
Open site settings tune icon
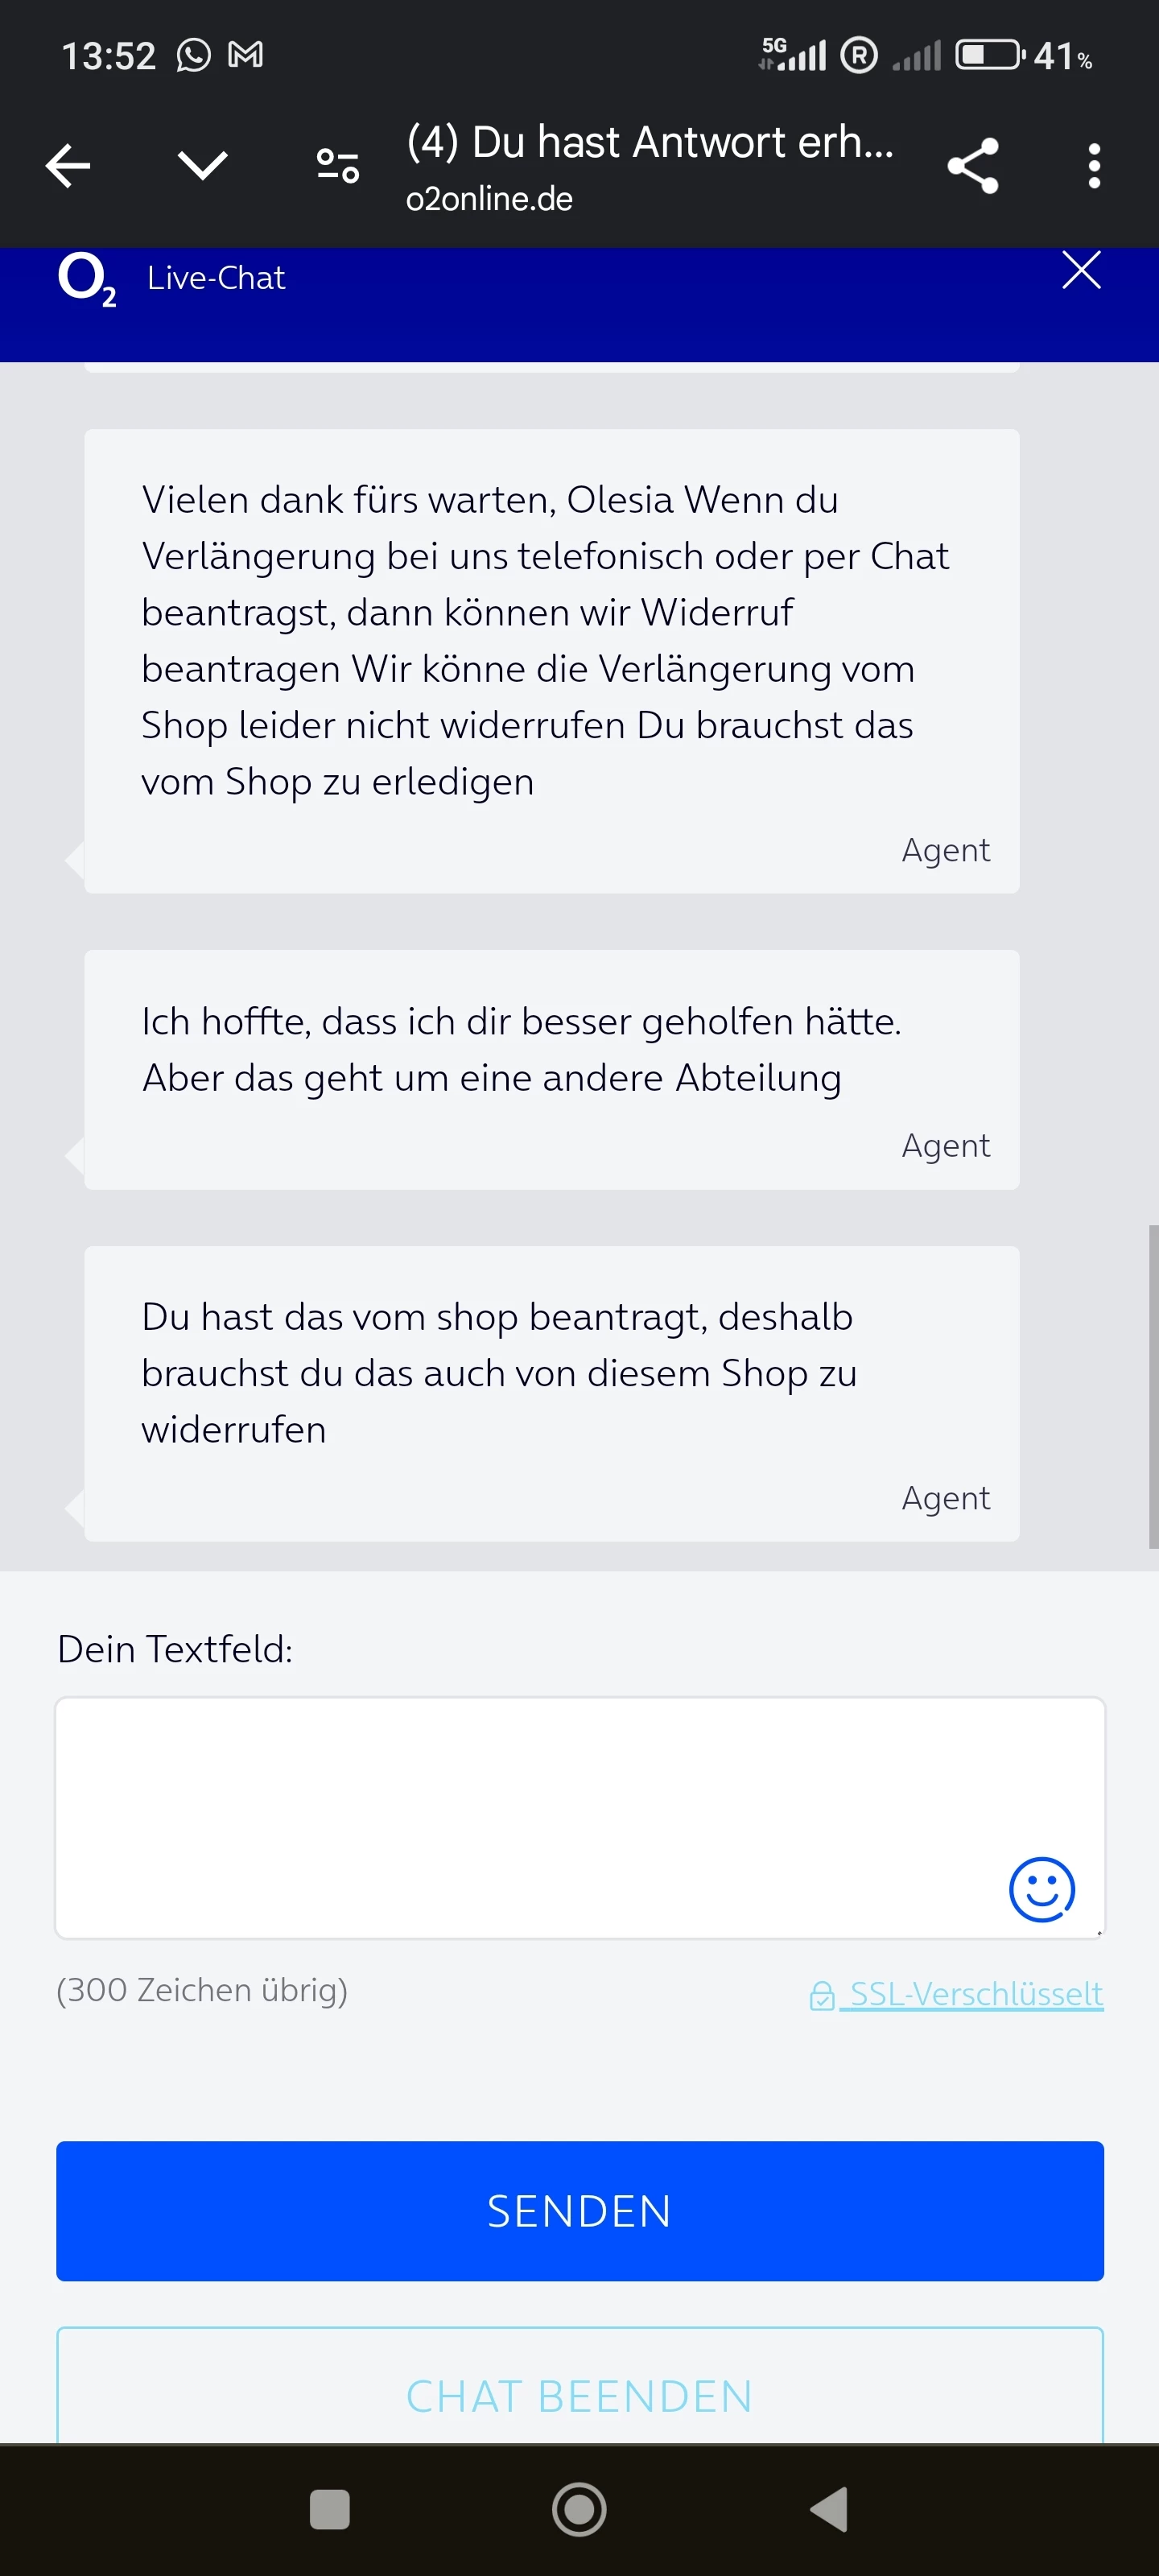pyautogui.click(x=337, y=165)
